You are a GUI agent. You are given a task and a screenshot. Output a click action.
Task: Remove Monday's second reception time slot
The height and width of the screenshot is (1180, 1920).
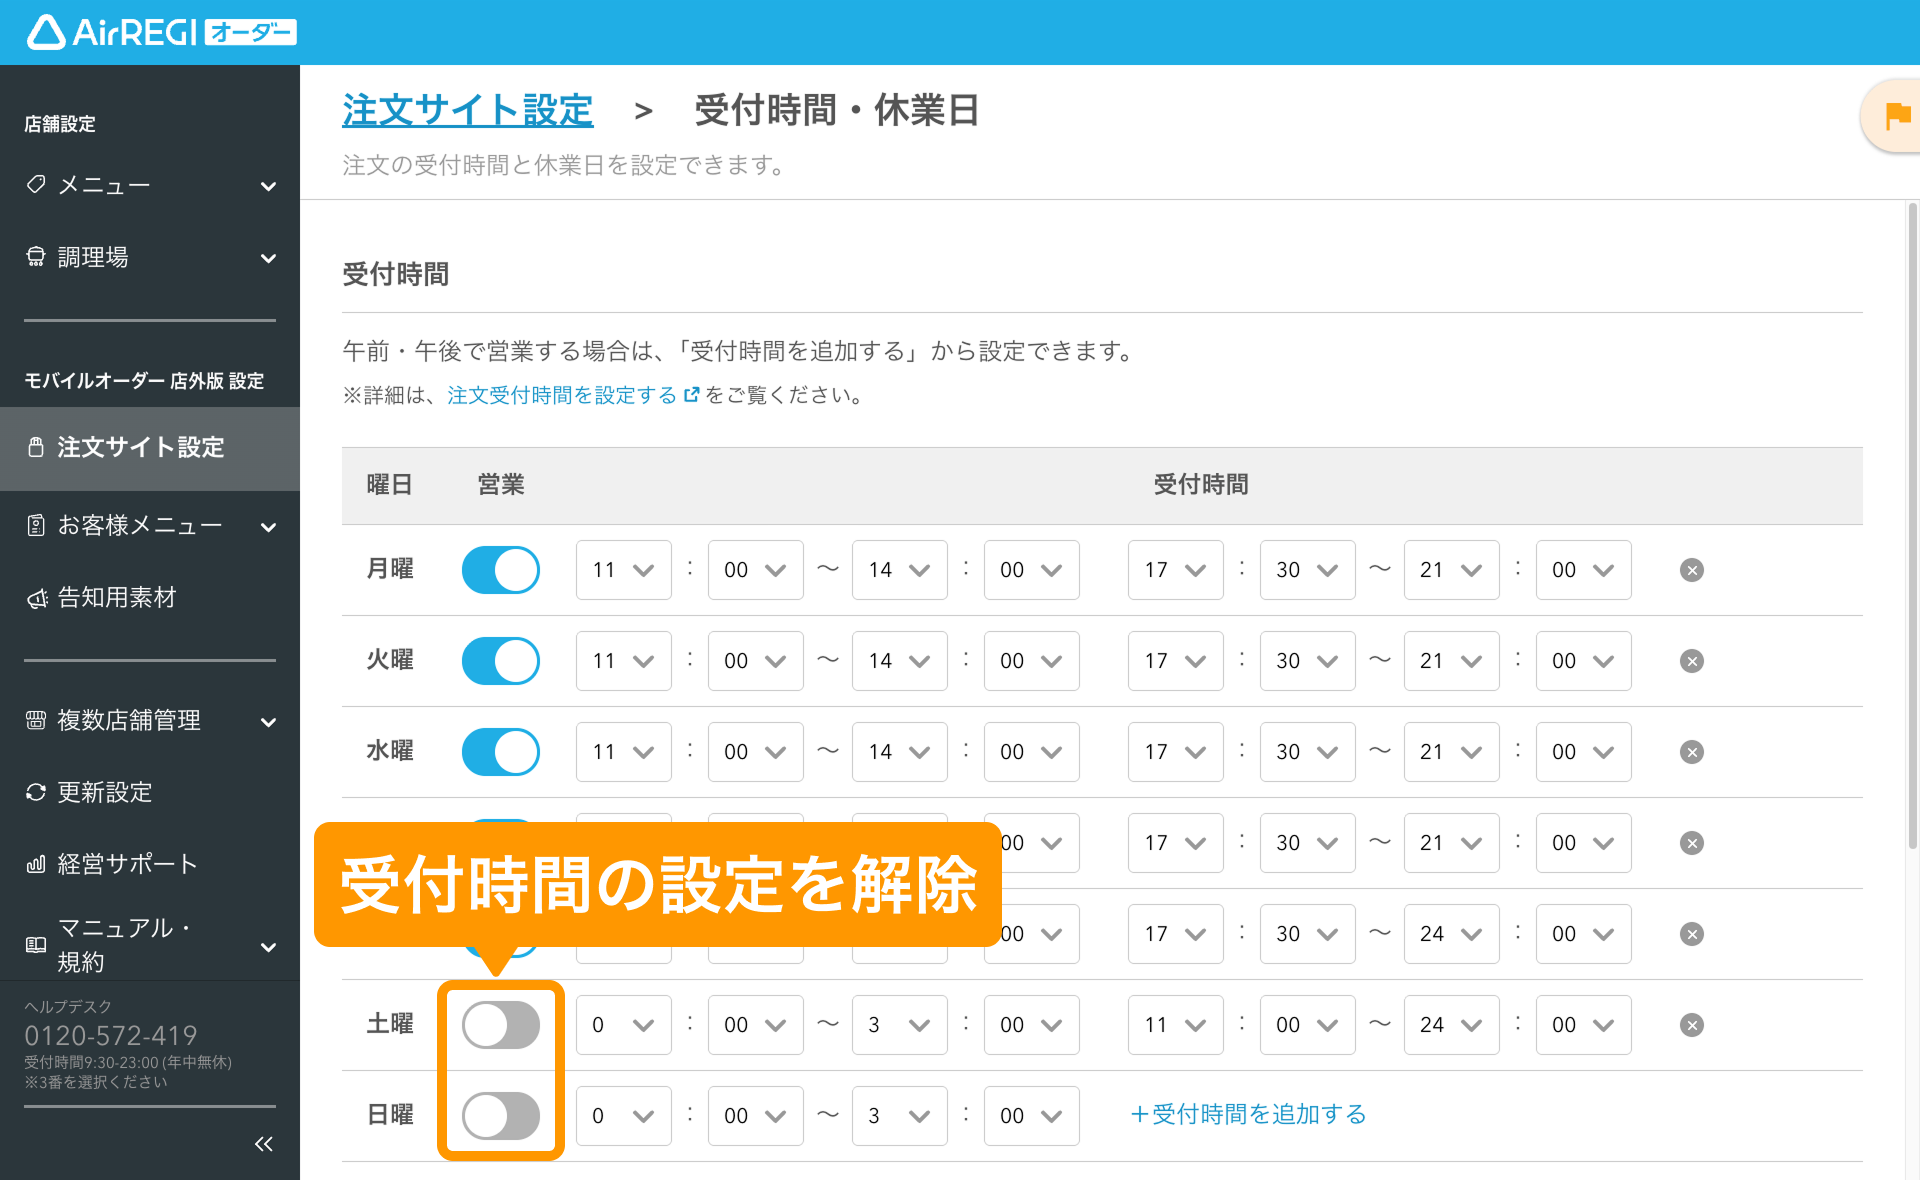[1692, 570]
